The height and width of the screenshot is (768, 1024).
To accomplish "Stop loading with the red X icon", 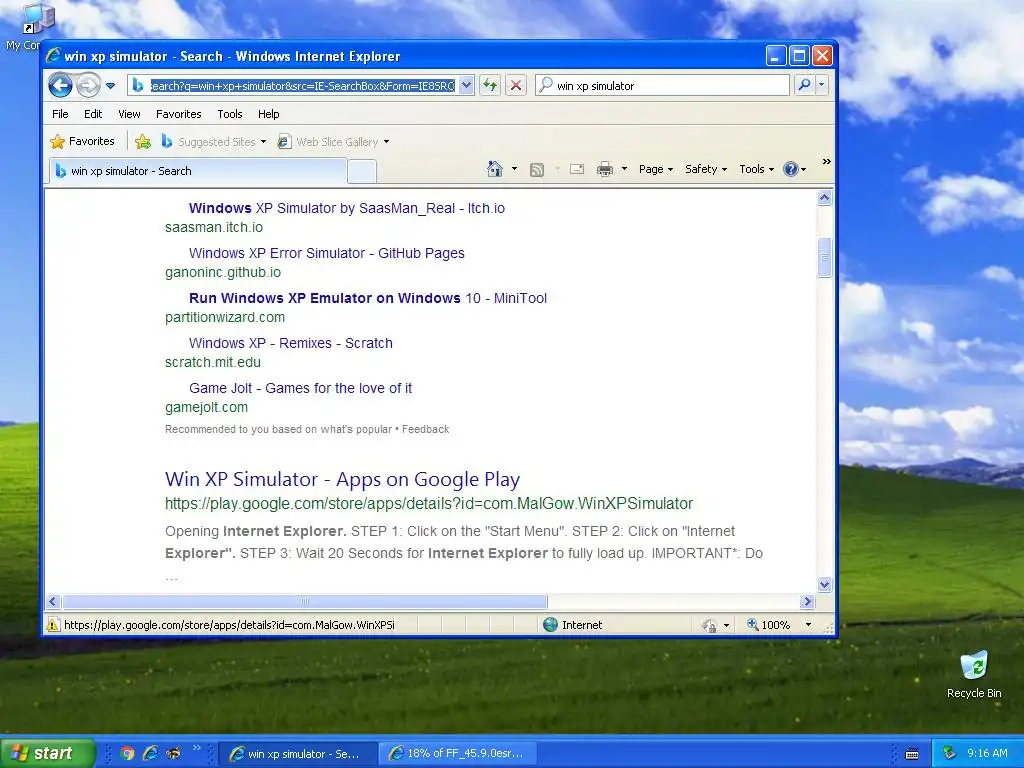I will [516, 86].
